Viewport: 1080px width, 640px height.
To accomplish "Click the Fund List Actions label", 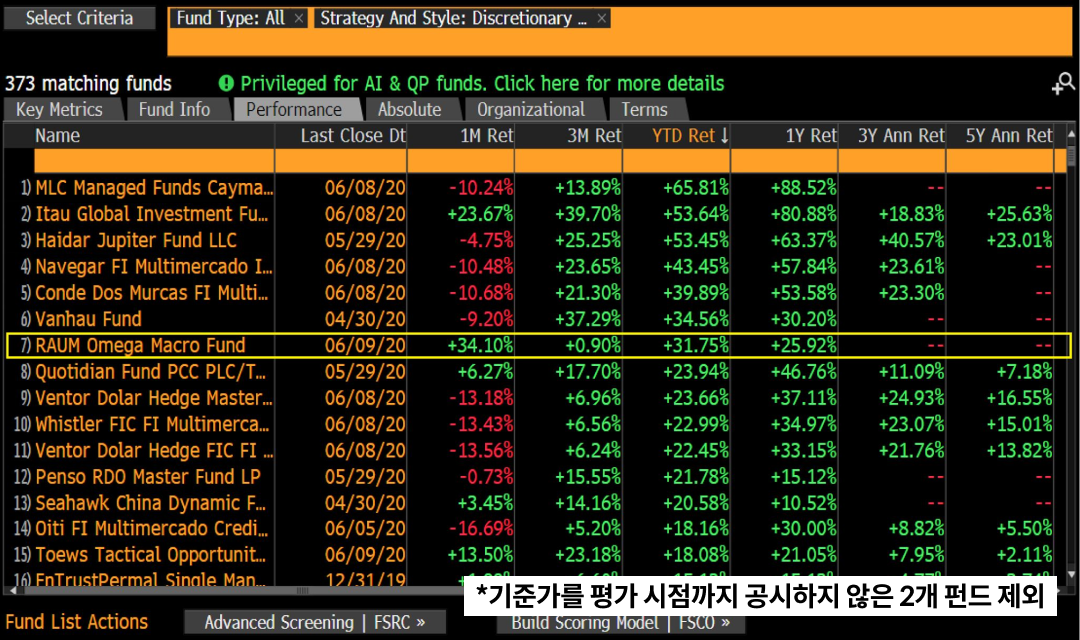I will [76, 622].
